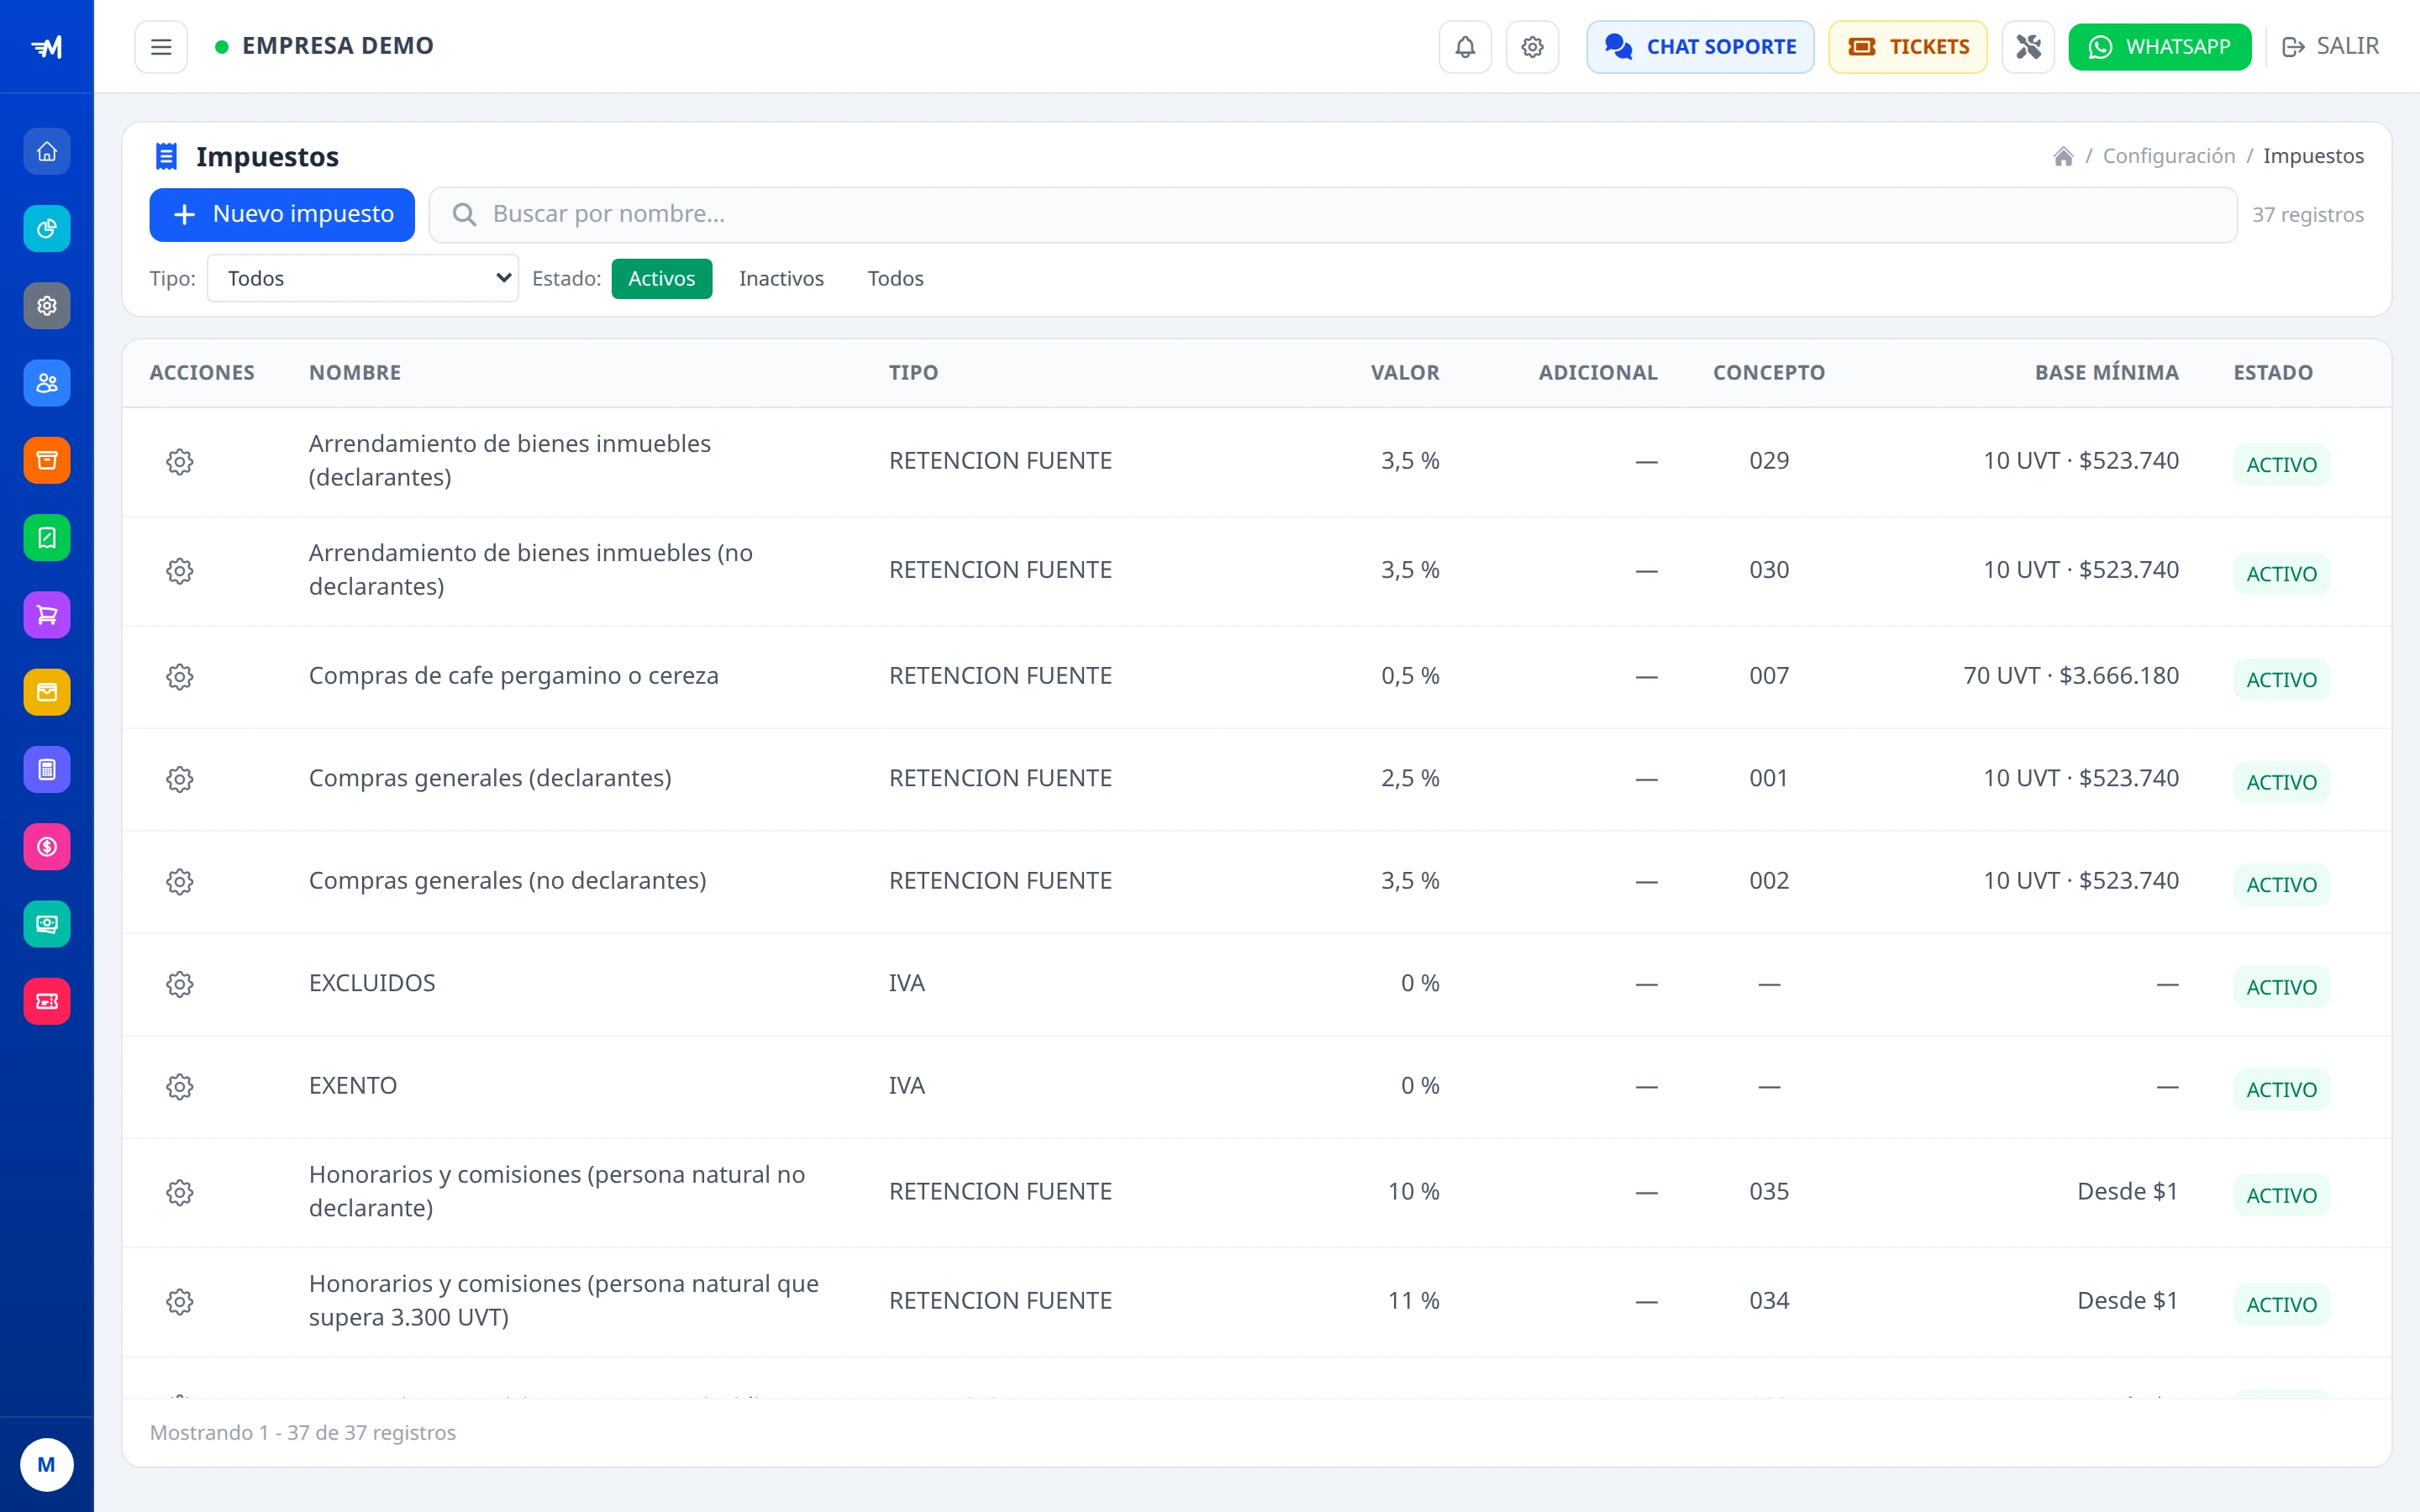
Task: Open the pink dollar coin sidebar icon
Action: pos(47,847)
